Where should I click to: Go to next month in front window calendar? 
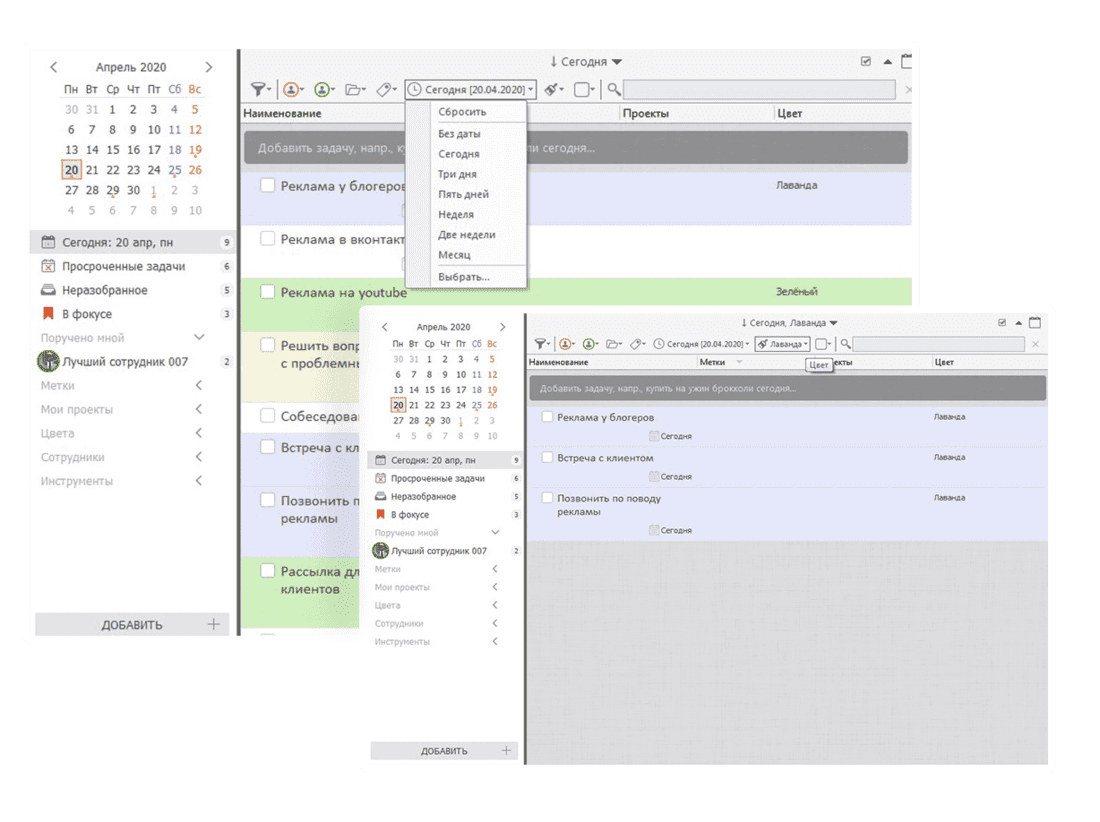502,327
